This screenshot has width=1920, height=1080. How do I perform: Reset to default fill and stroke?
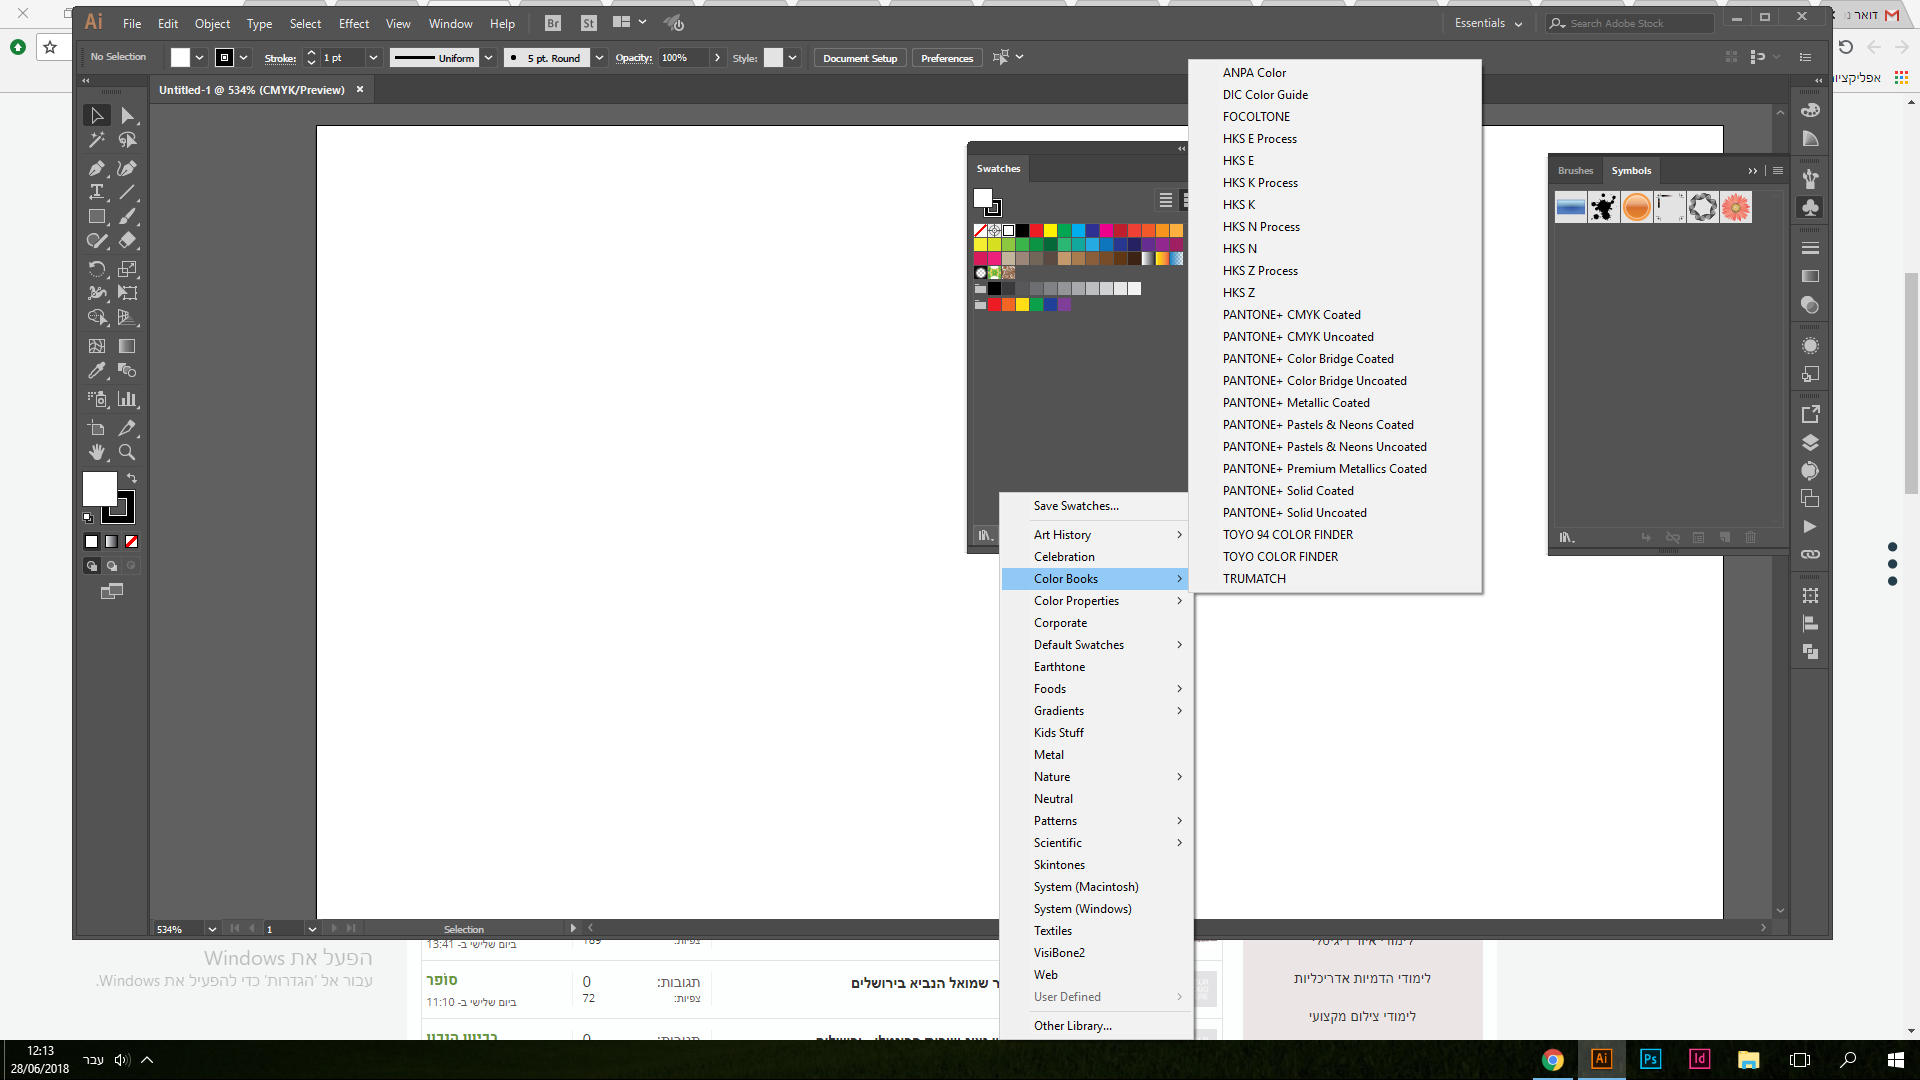click(x=88, y=518)
